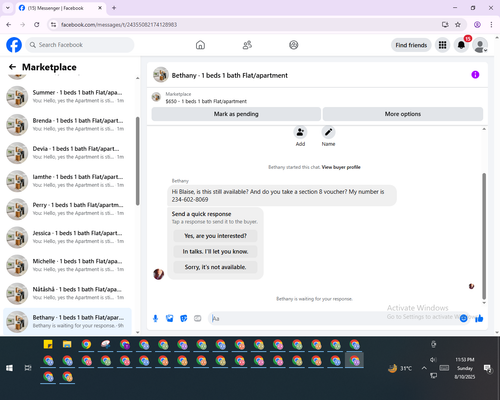Record a voice clip with microphone icon
The width and height of the screenshot is (500, 400).
155,319
